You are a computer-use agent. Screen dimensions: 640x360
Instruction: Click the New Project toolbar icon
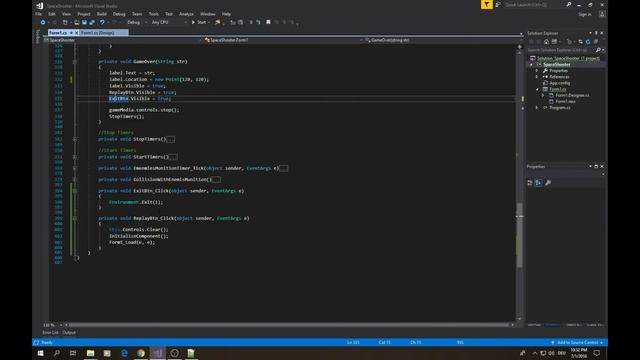[65, 22]
